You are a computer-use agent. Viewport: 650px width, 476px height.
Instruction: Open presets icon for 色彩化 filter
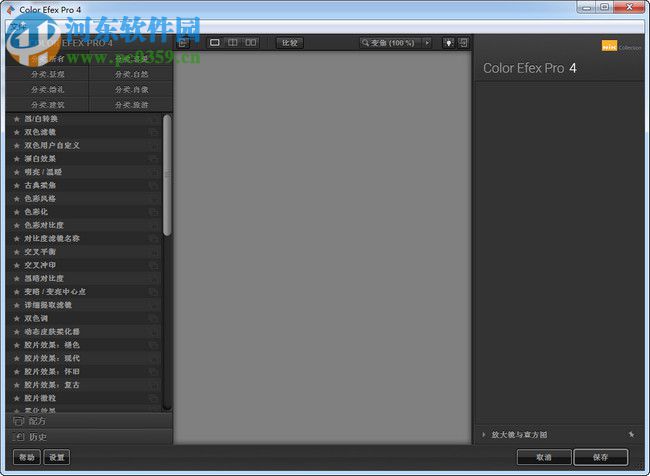click(x=154, y=212)
